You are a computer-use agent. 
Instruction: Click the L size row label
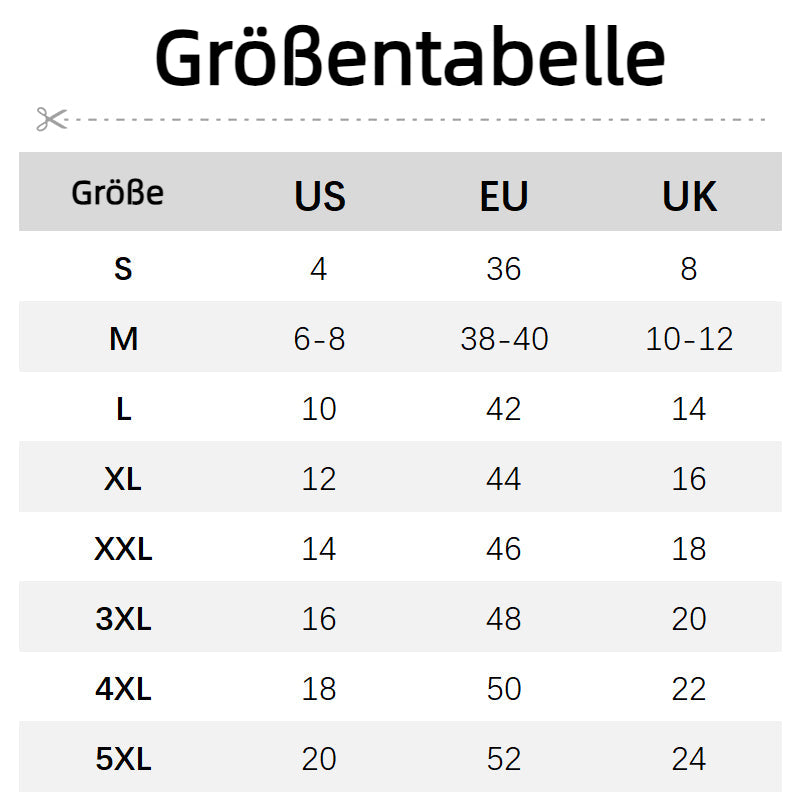click(123, 409)
